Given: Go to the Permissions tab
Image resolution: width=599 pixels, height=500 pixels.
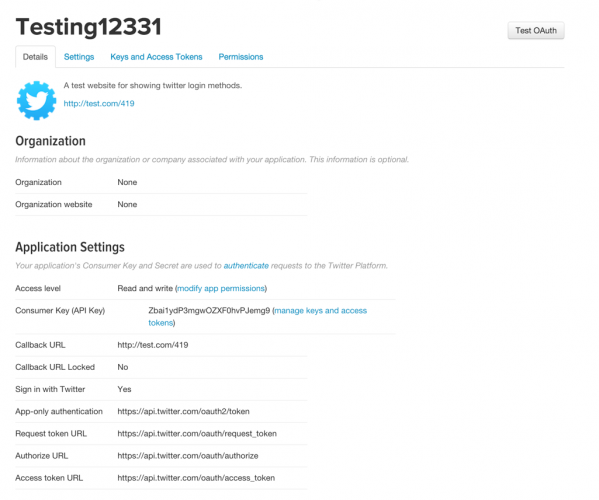Looking at the screenshot, I should click(241, 57).
